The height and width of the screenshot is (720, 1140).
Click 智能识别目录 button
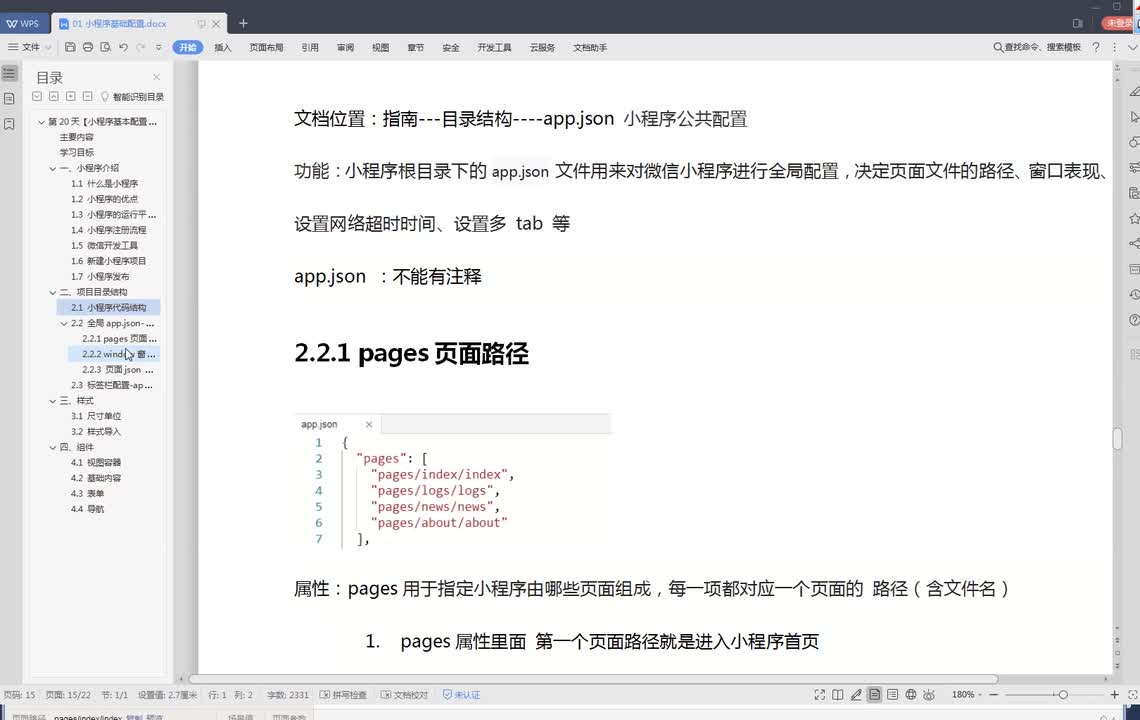click(x=132, y=97)
